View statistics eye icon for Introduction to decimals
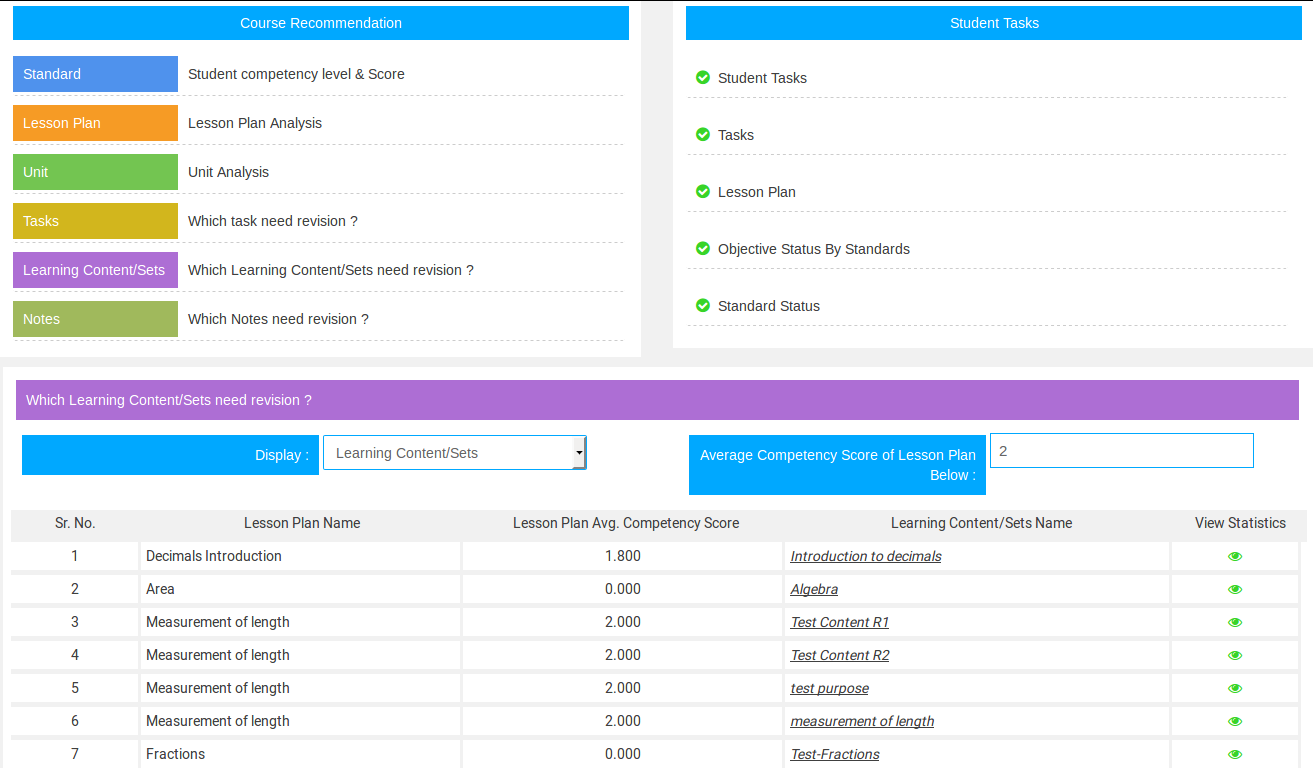This screenshot has height=768, width=1313. coord(1235,557)
